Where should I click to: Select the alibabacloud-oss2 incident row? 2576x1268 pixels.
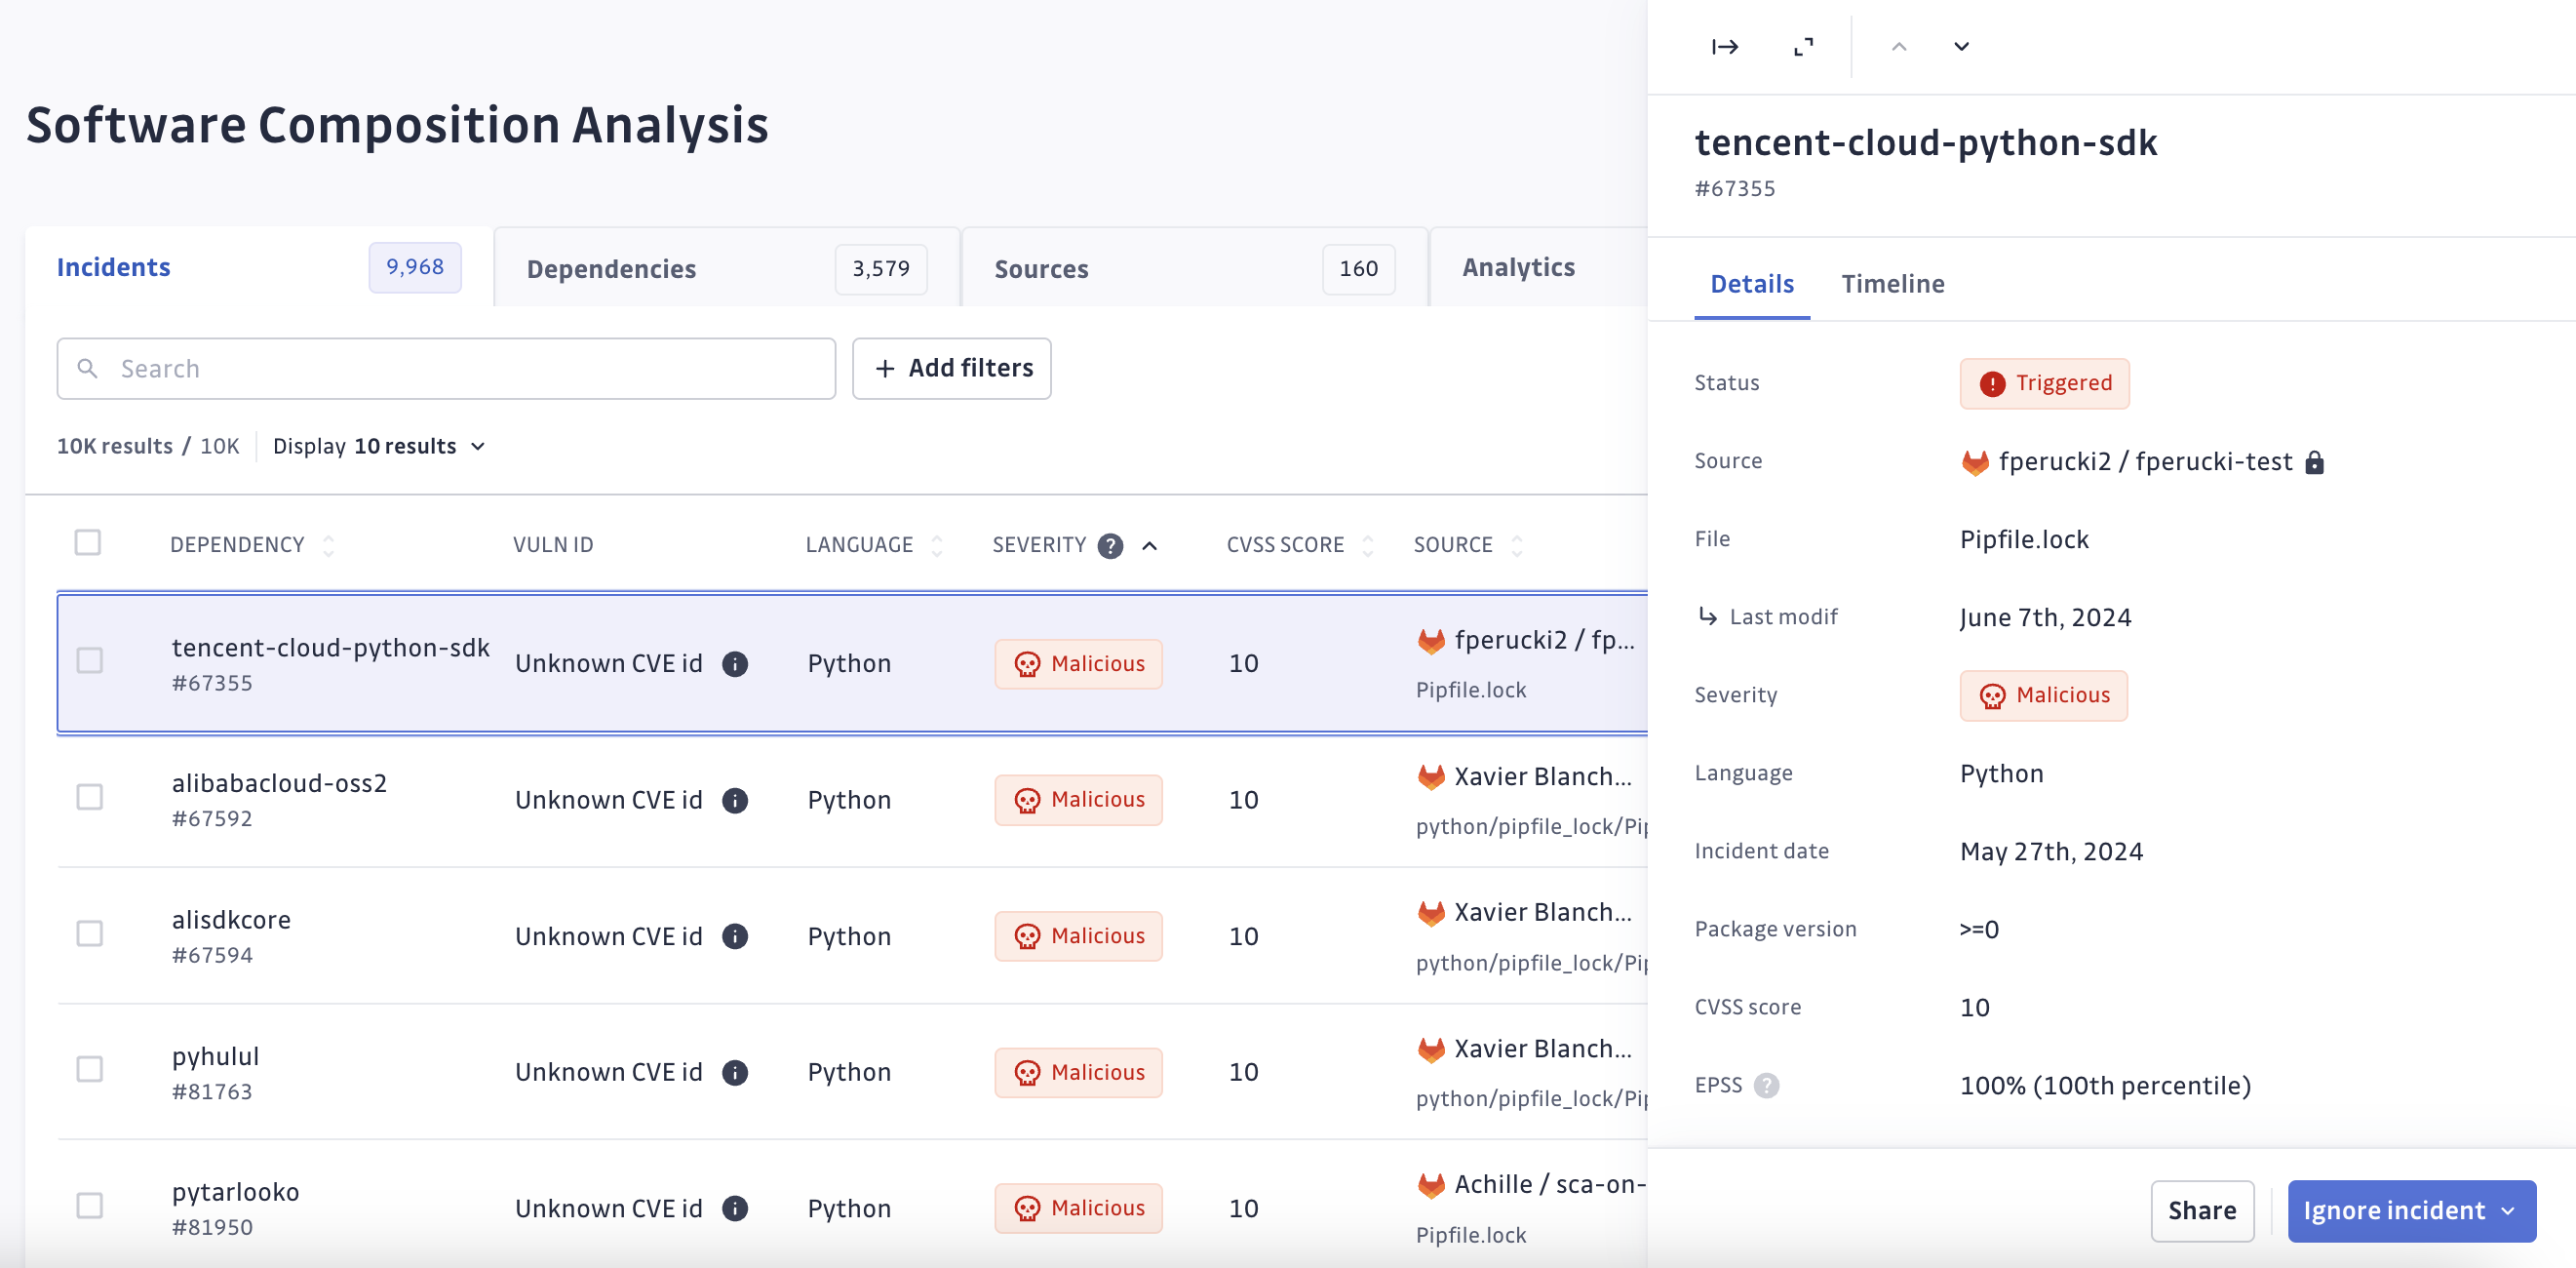pos(852,800)
